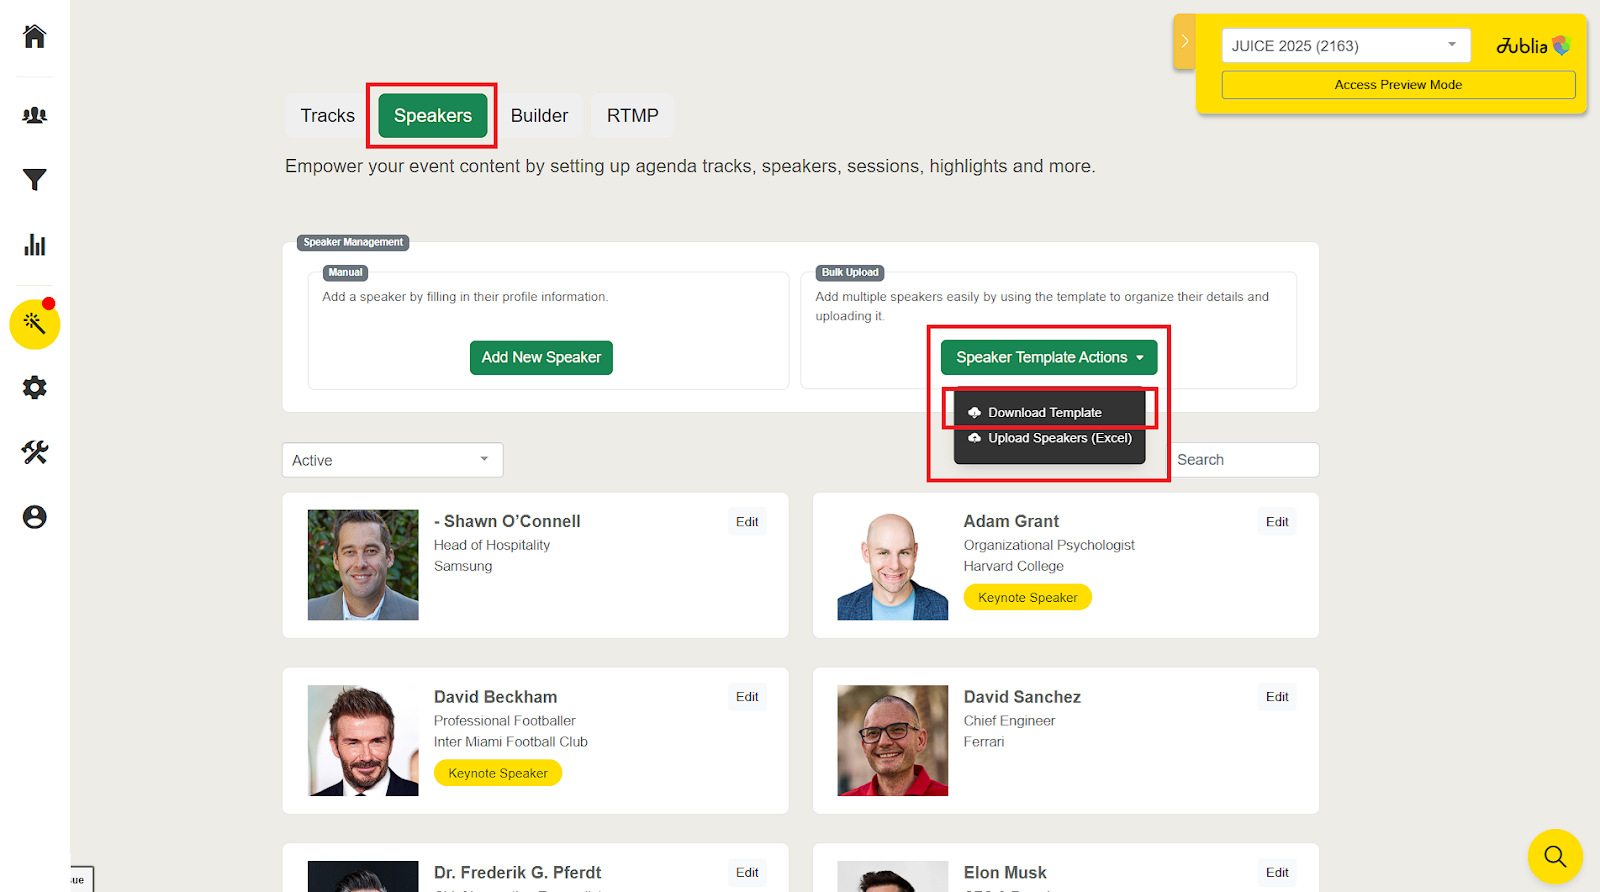Click David Beckham's Keynote Speaker tag
Viewport: 1600px width, 892px height.
click(498, 773)
